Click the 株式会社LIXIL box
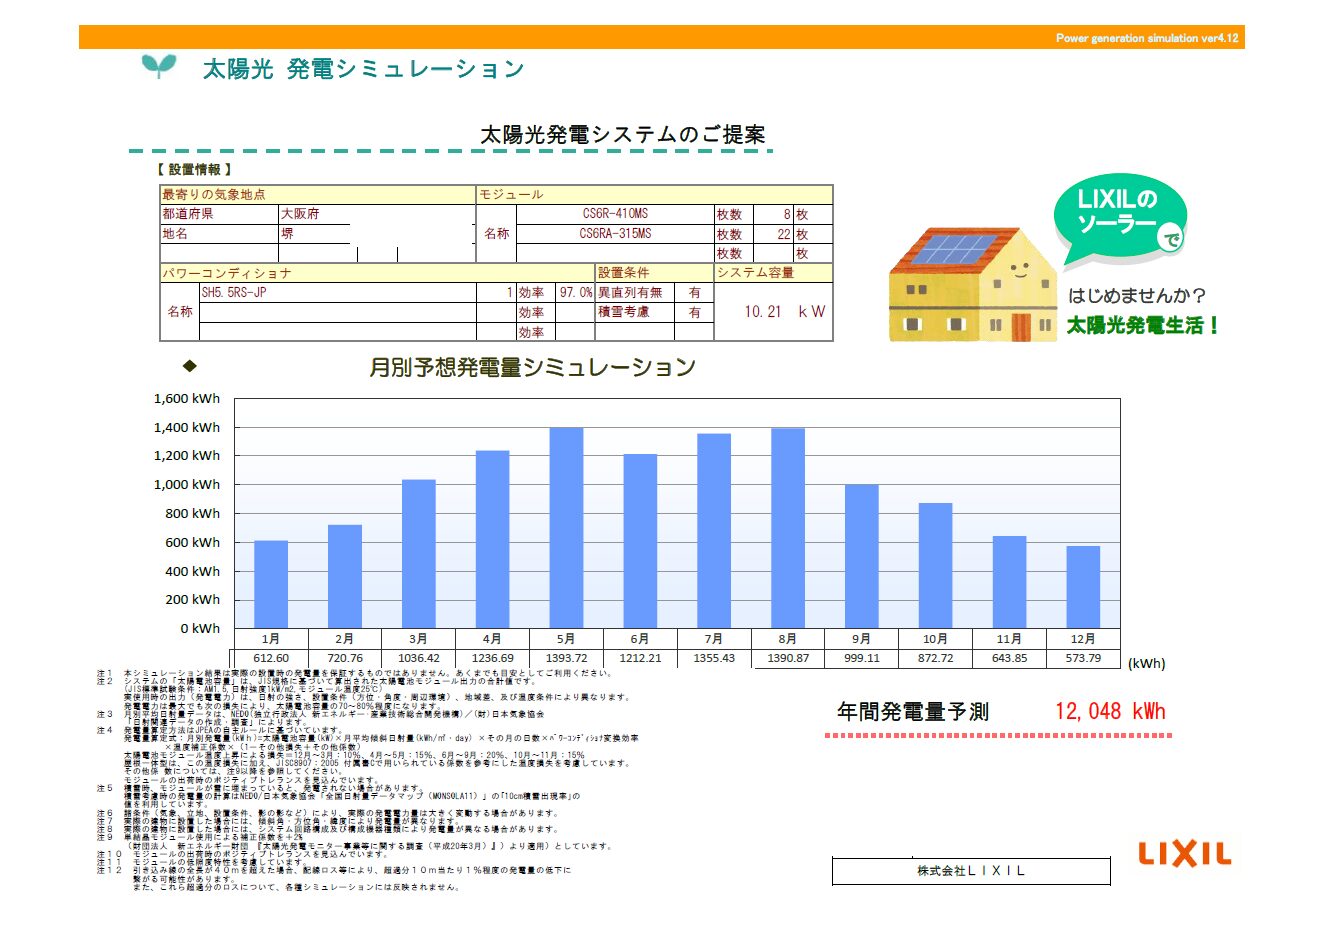1330x938 pixels. pyautogui.click(x=970, y=870)
